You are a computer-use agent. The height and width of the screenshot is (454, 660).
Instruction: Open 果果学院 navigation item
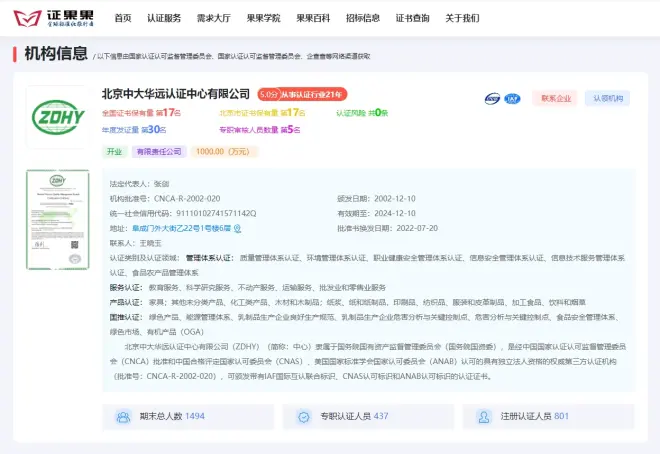tap(263, 18)
